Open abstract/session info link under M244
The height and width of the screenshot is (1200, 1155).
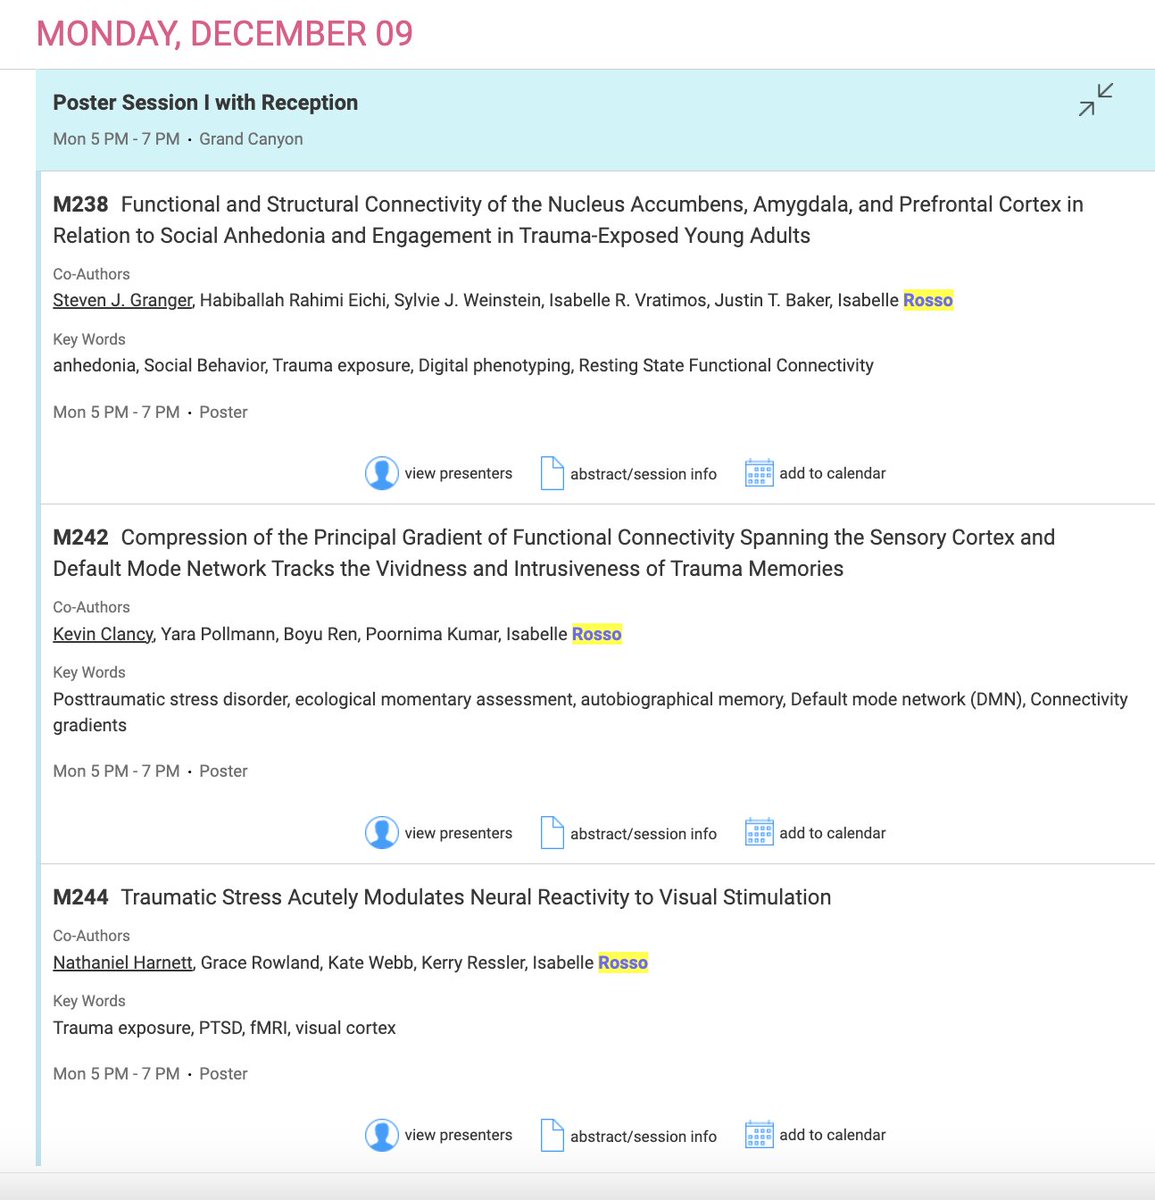tap(643, 1136)
